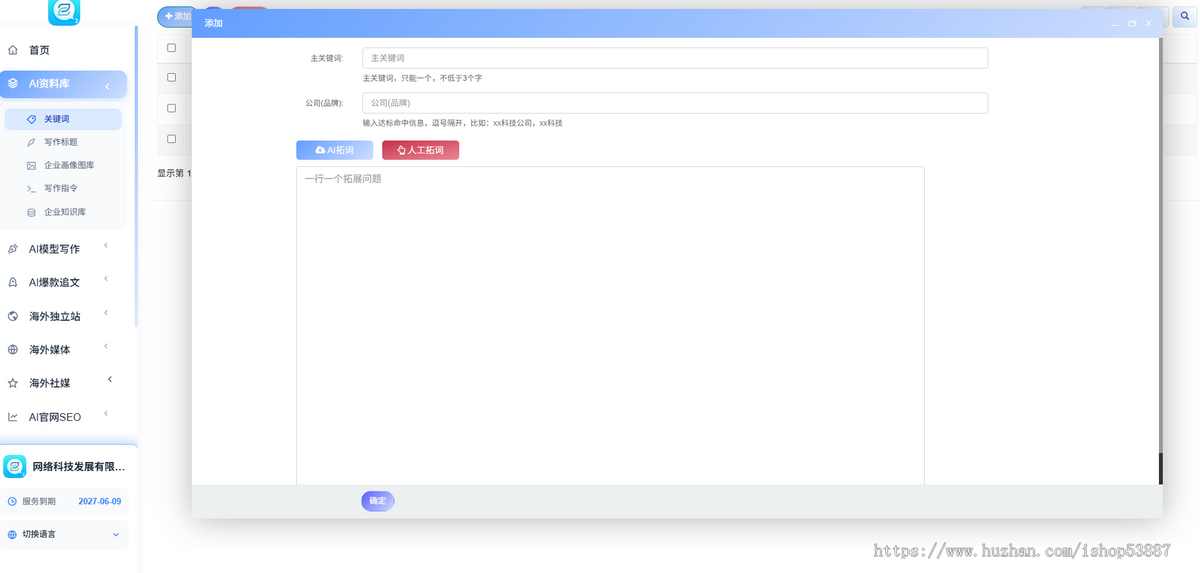
Task: Click the company logo beside 网络科技发展有限
Action: [15, 466]
